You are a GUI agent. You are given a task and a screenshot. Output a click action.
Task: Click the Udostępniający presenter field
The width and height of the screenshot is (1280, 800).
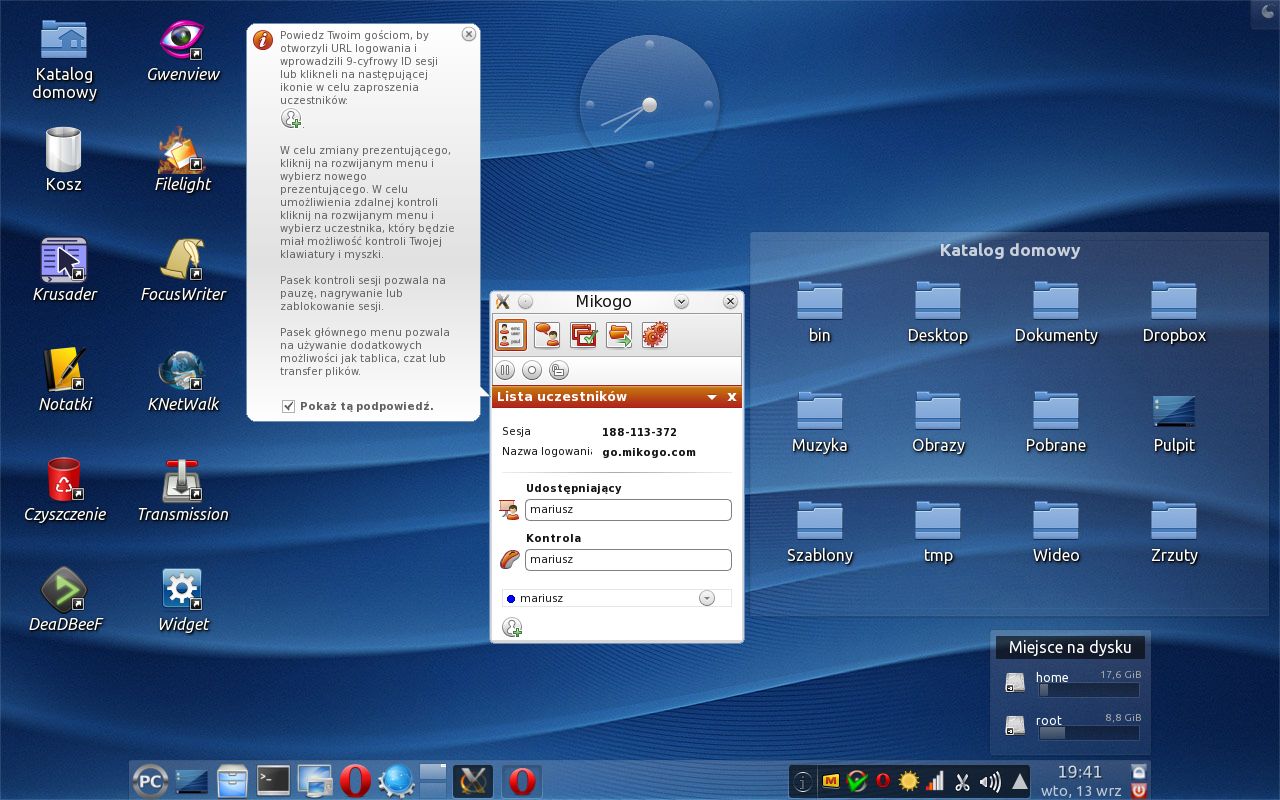(628, 510)
